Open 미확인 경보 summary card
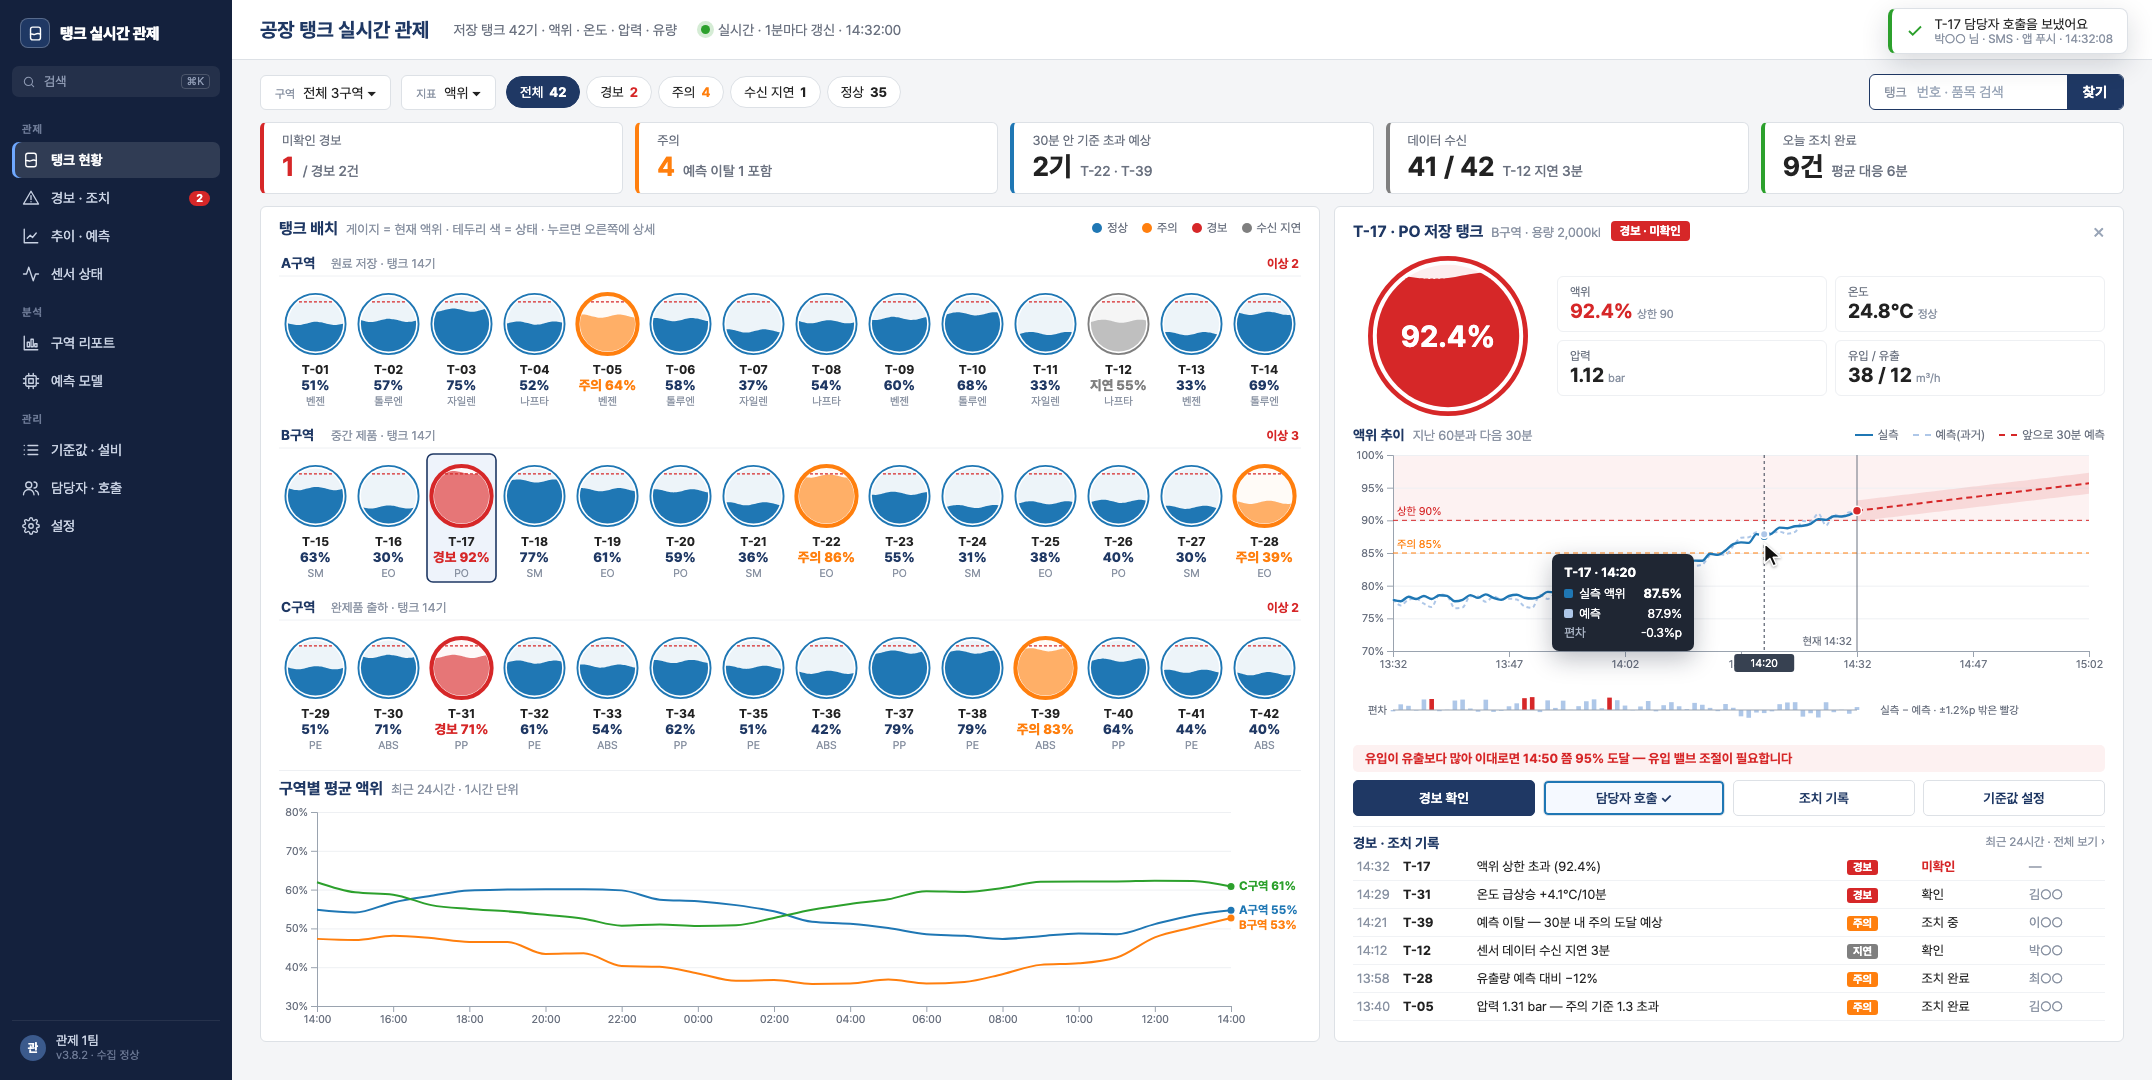 [x=441, y=158]
